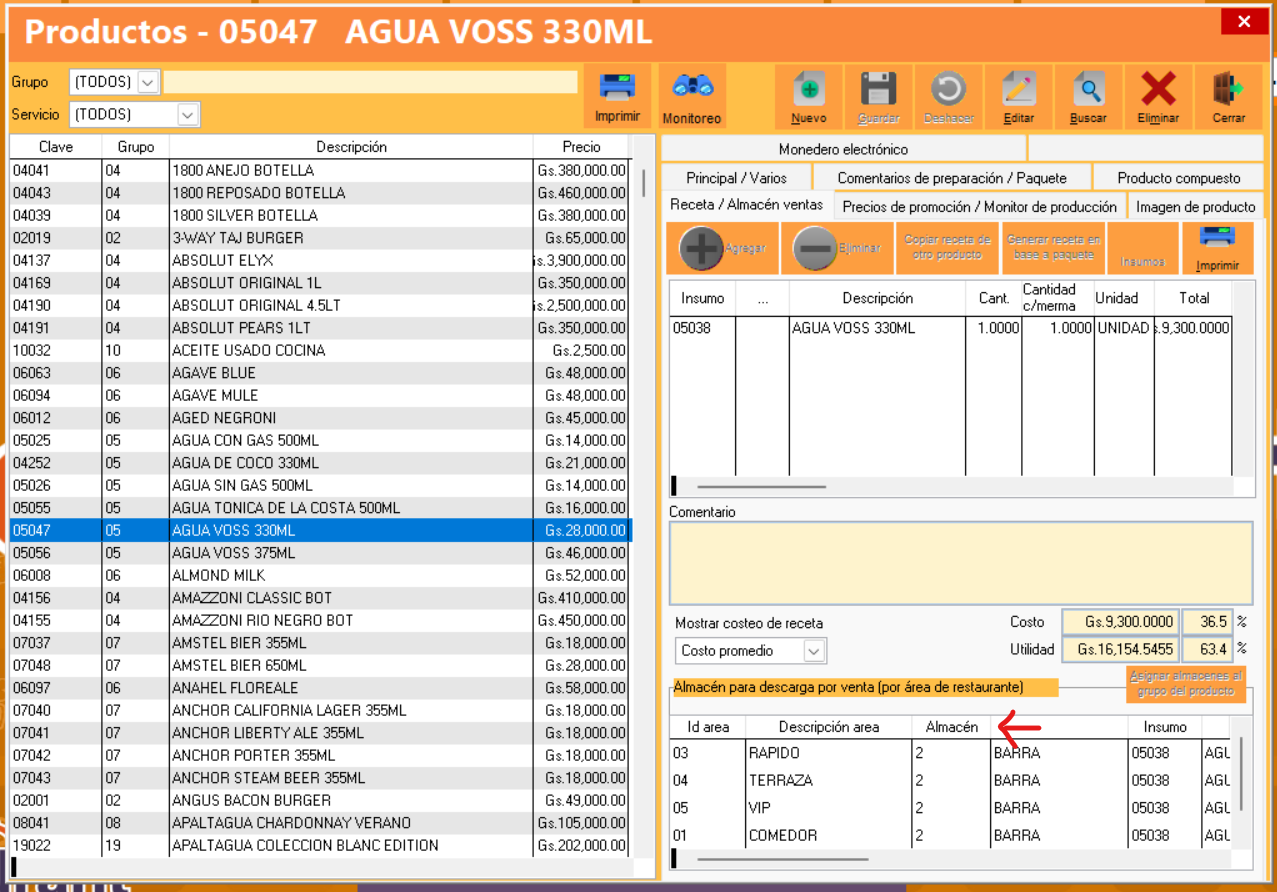Open the Principal / Varios tab
The width and height of the screenshot is (1277, 892).
(x=736, y=178)
